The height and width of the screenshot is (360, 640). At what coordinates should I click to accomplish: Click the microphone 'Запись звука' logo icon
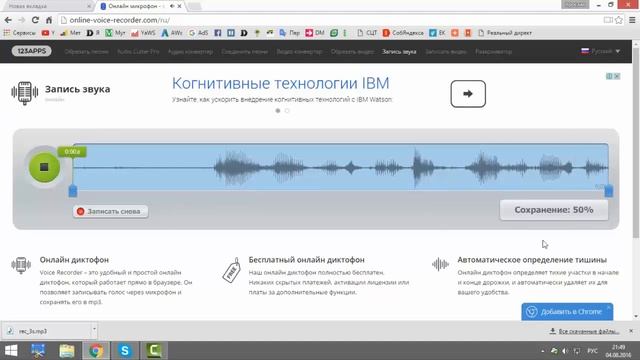pos(24,93)
